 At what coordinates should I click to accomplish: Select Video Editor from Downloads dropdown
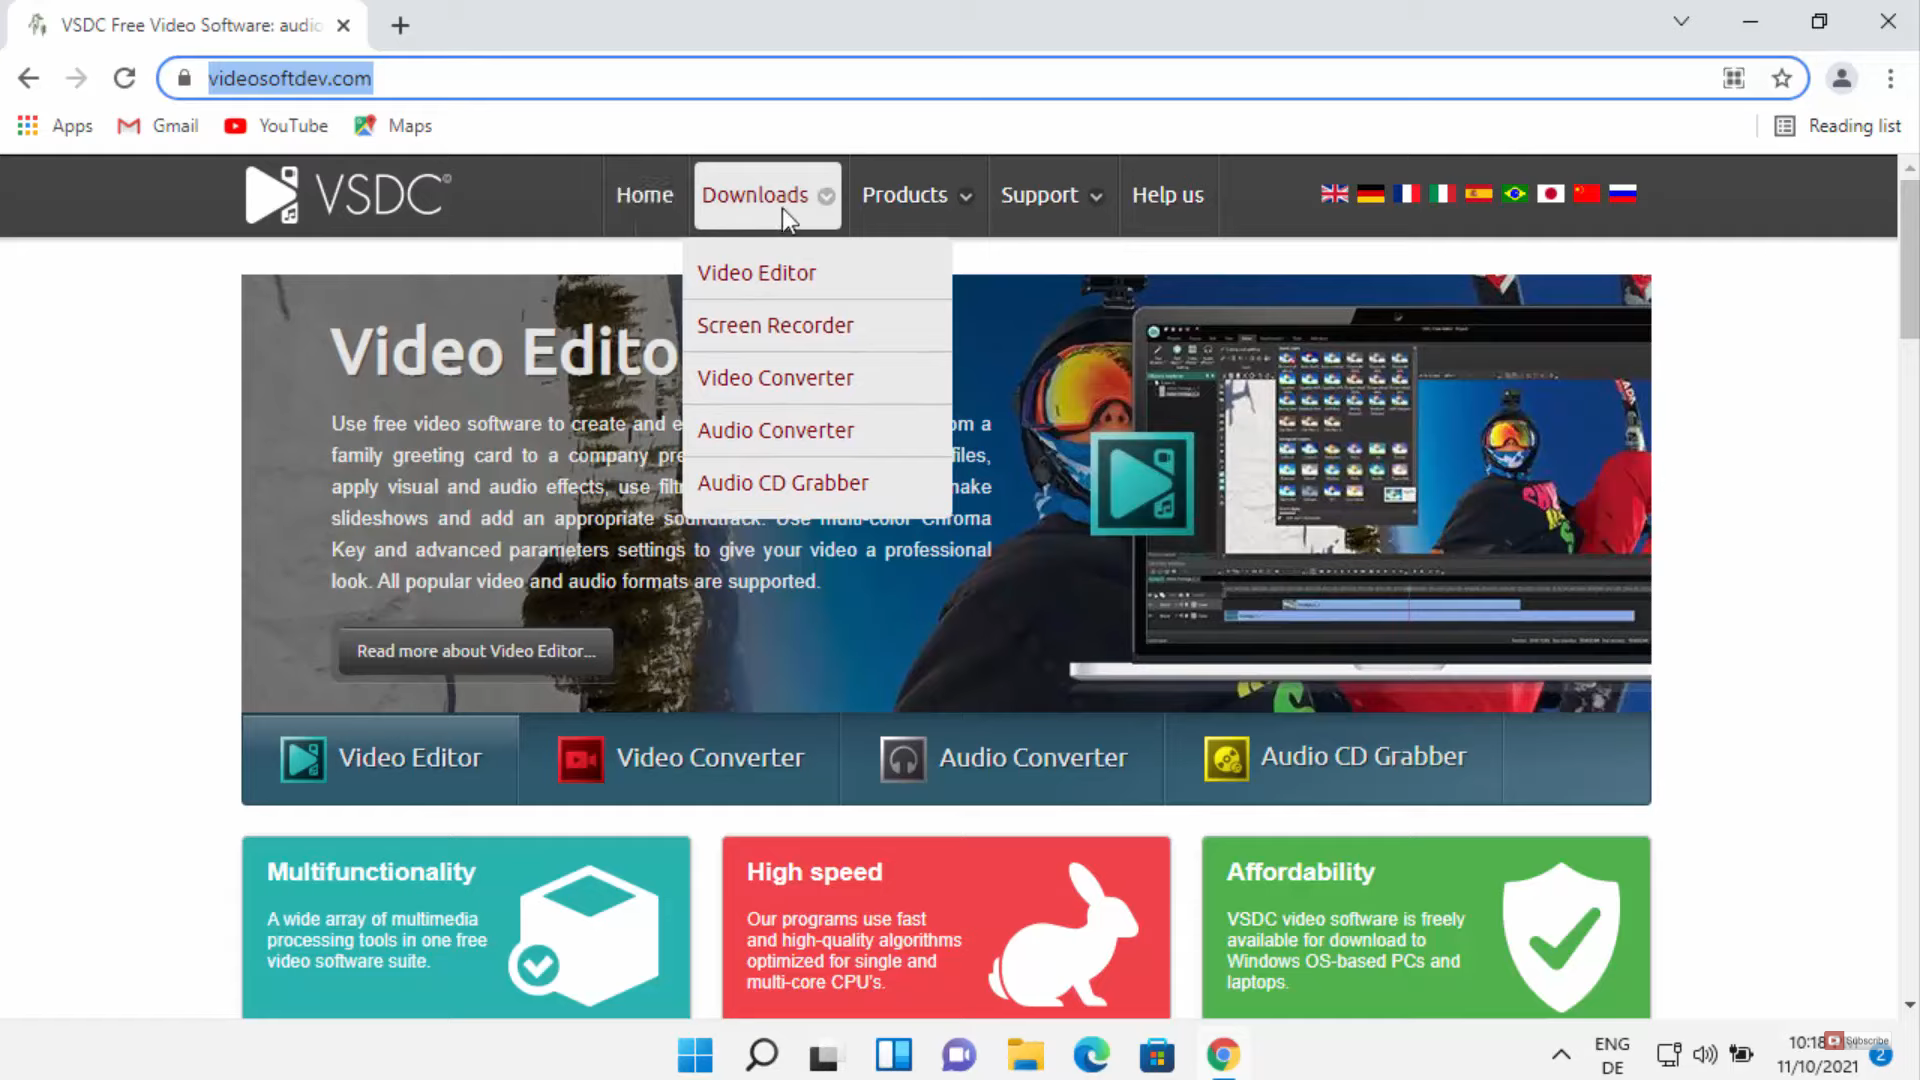tap(817, 273)
